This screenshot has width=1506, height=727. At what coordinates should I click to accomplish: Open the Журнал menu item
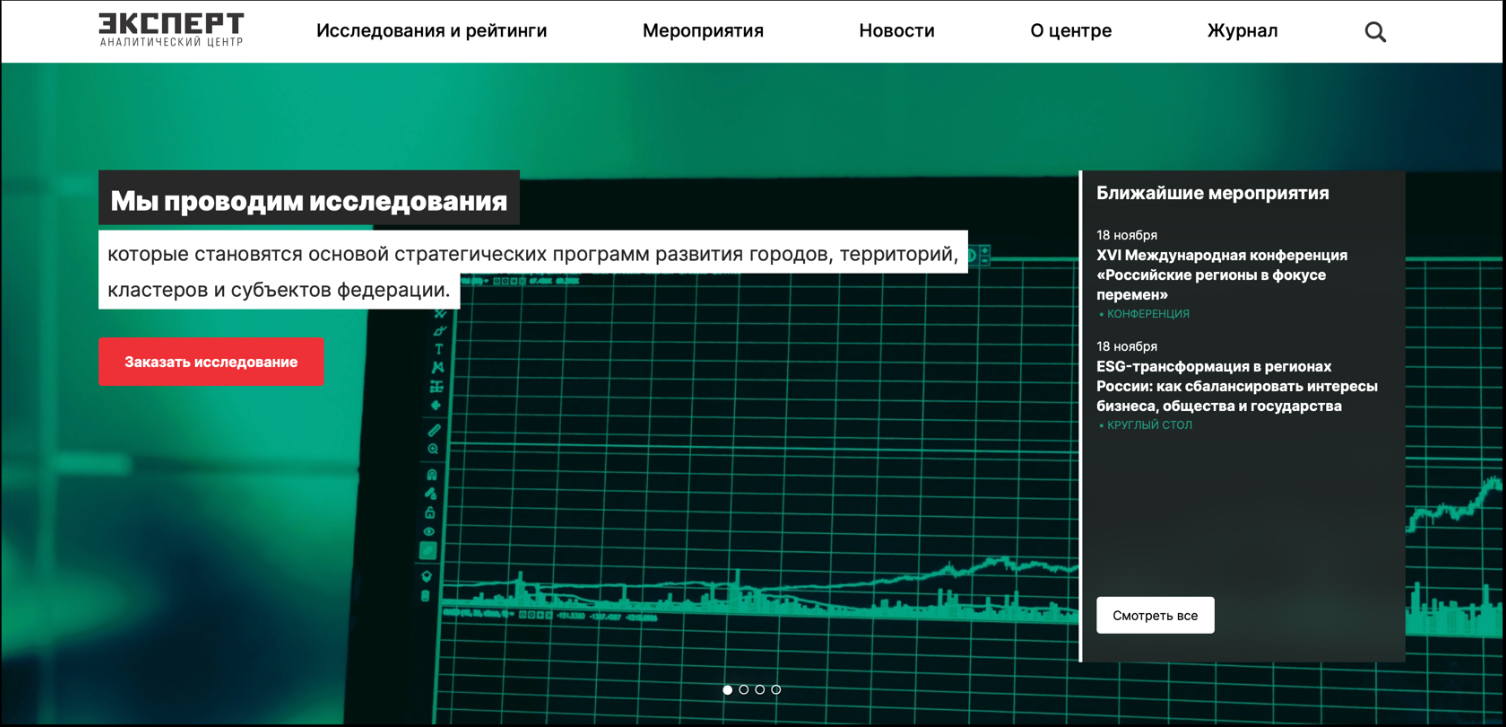point(1242,31)
